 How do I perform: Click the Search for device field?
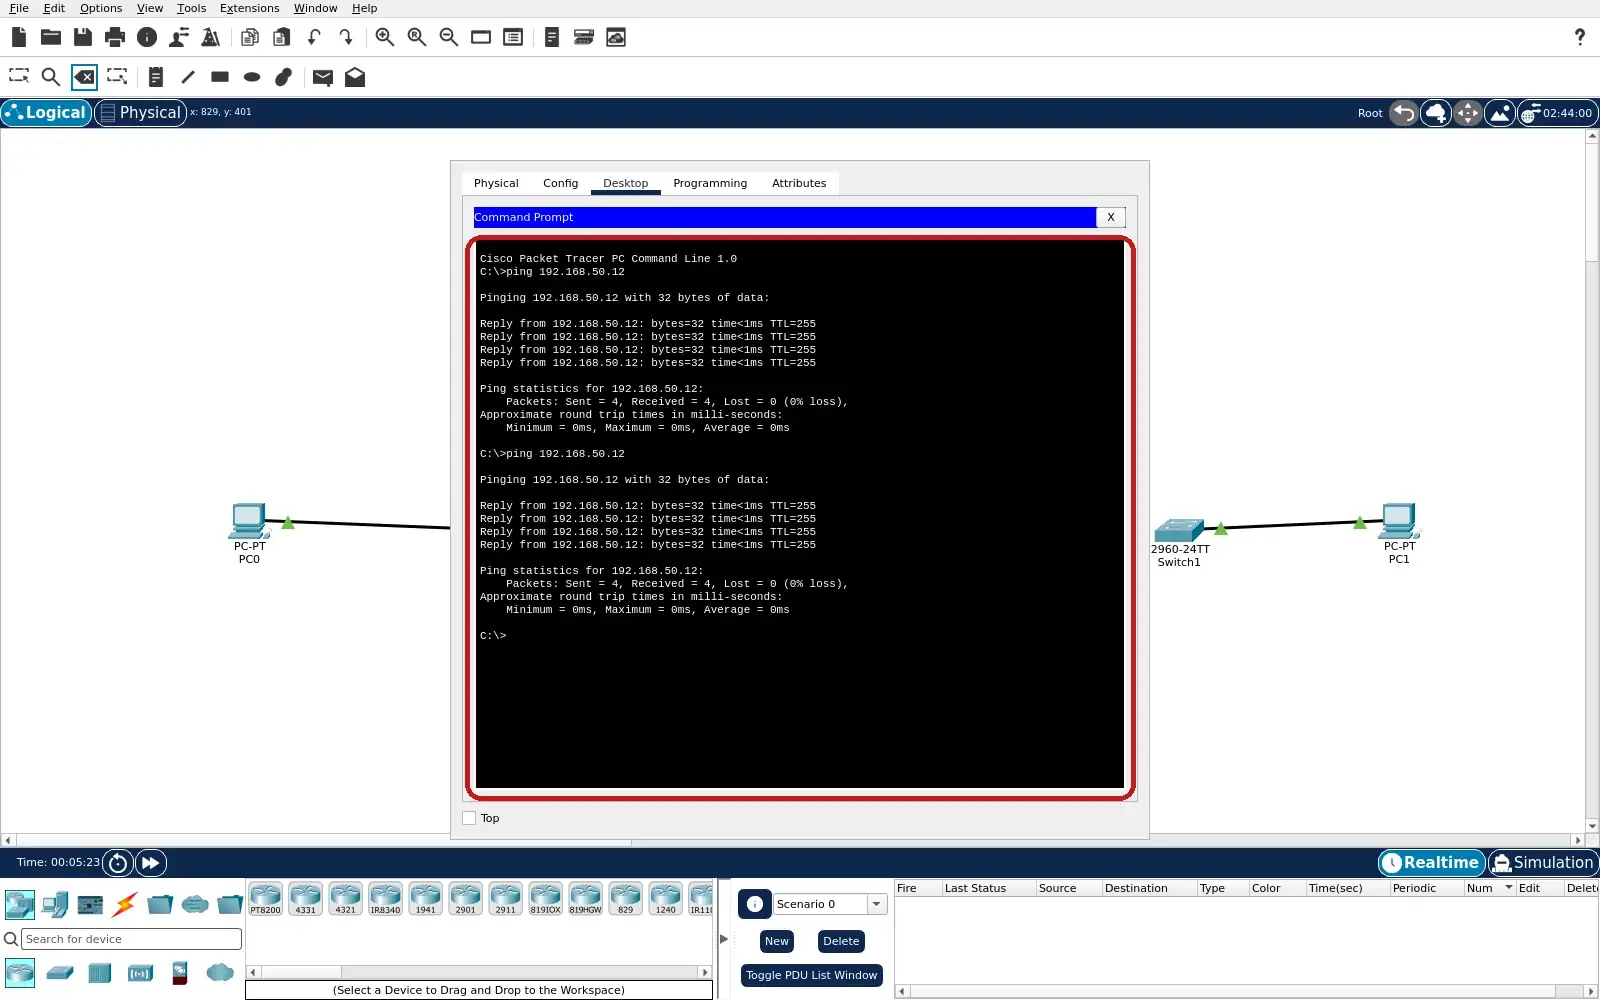click(131, 939)
